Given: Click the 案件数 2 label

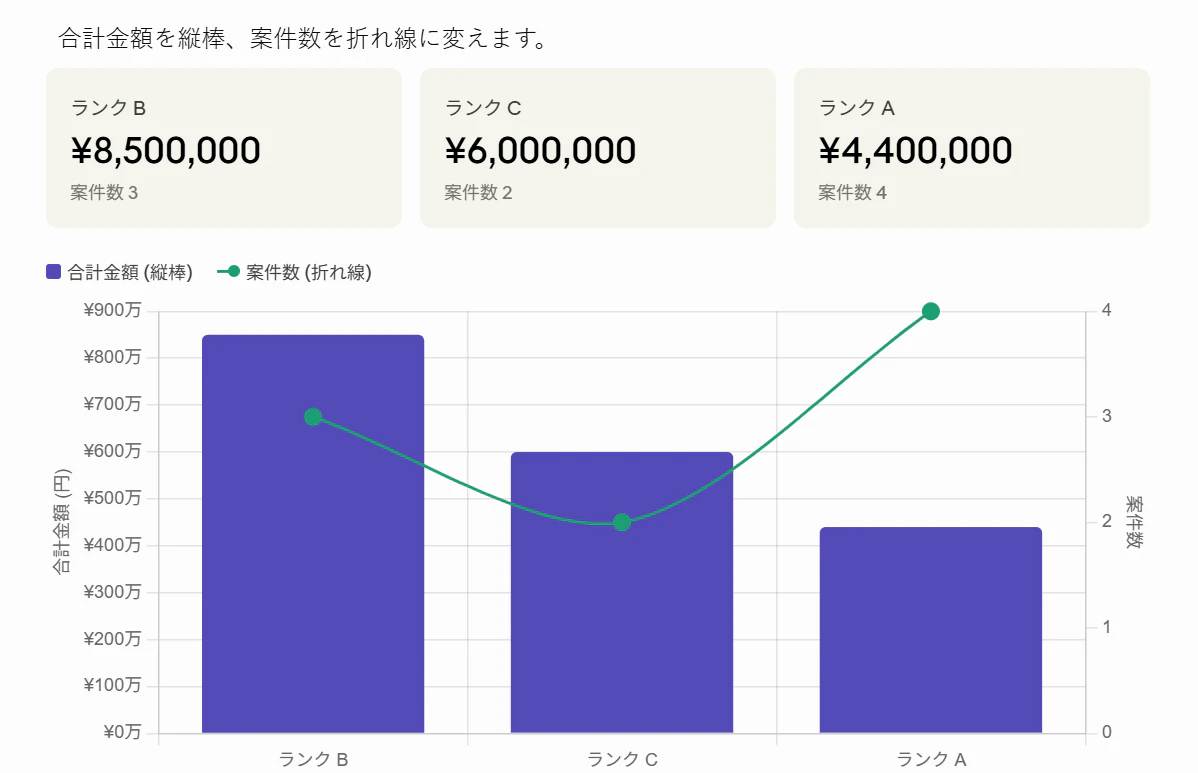Looking at the screenshot, I should (478, 192).
